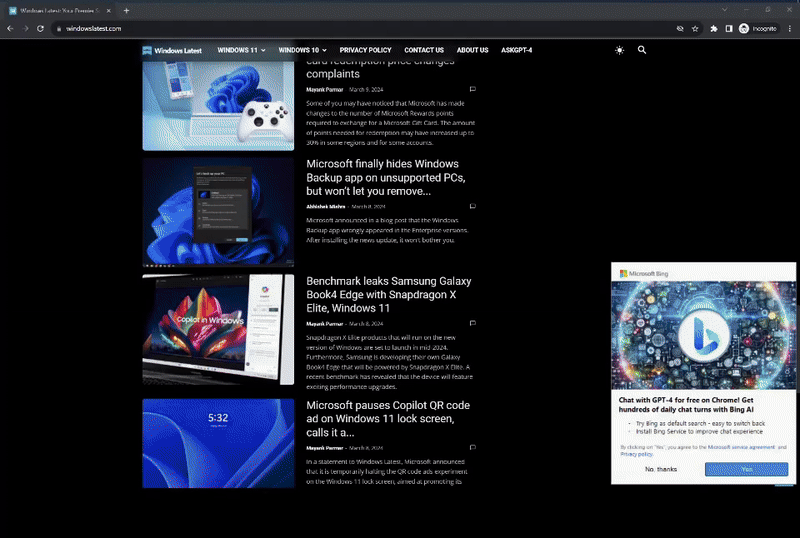This screenshot has height=538, width=800.
Task: Click the Windows Latest site logo
Action: [172, 50]
